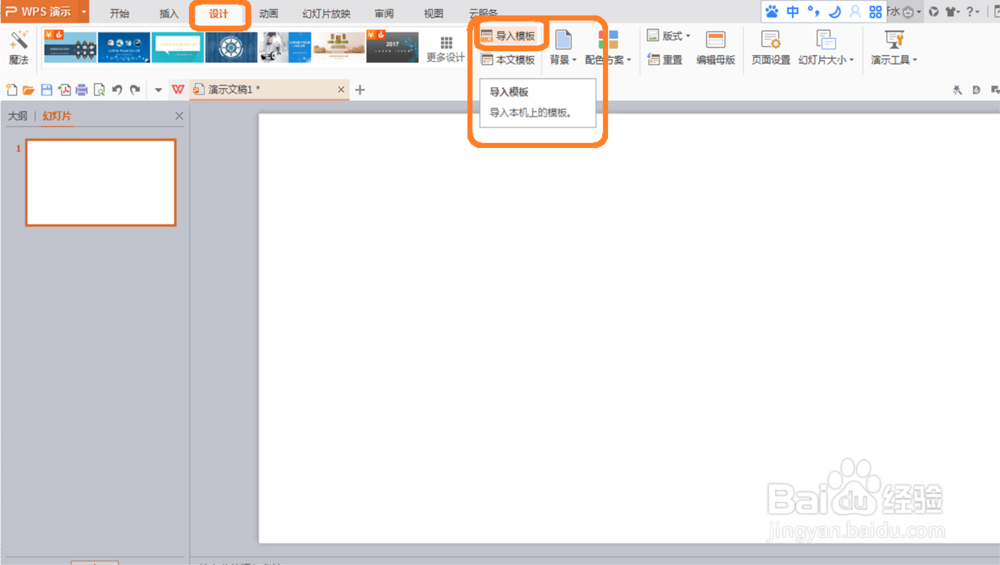Open the 幻灯片放映 tab
Viewport: 1000px width, 565px height.
[x=327, y=13]
